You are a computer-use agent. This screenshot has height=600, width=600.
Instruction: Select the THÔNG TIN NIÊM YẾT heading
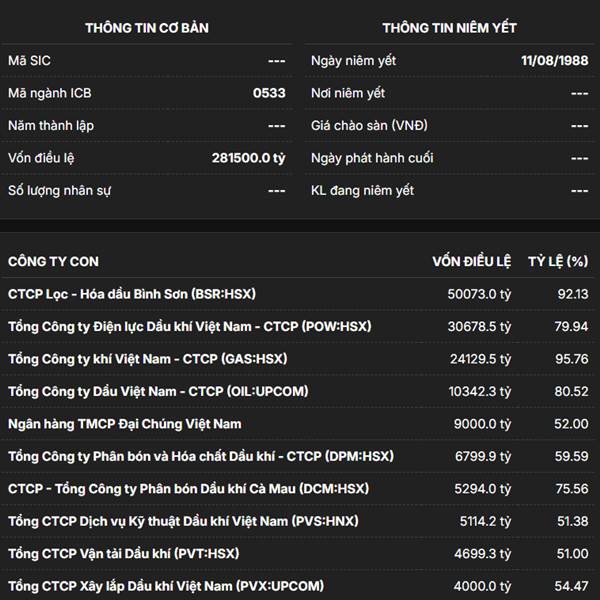[450, 28]
